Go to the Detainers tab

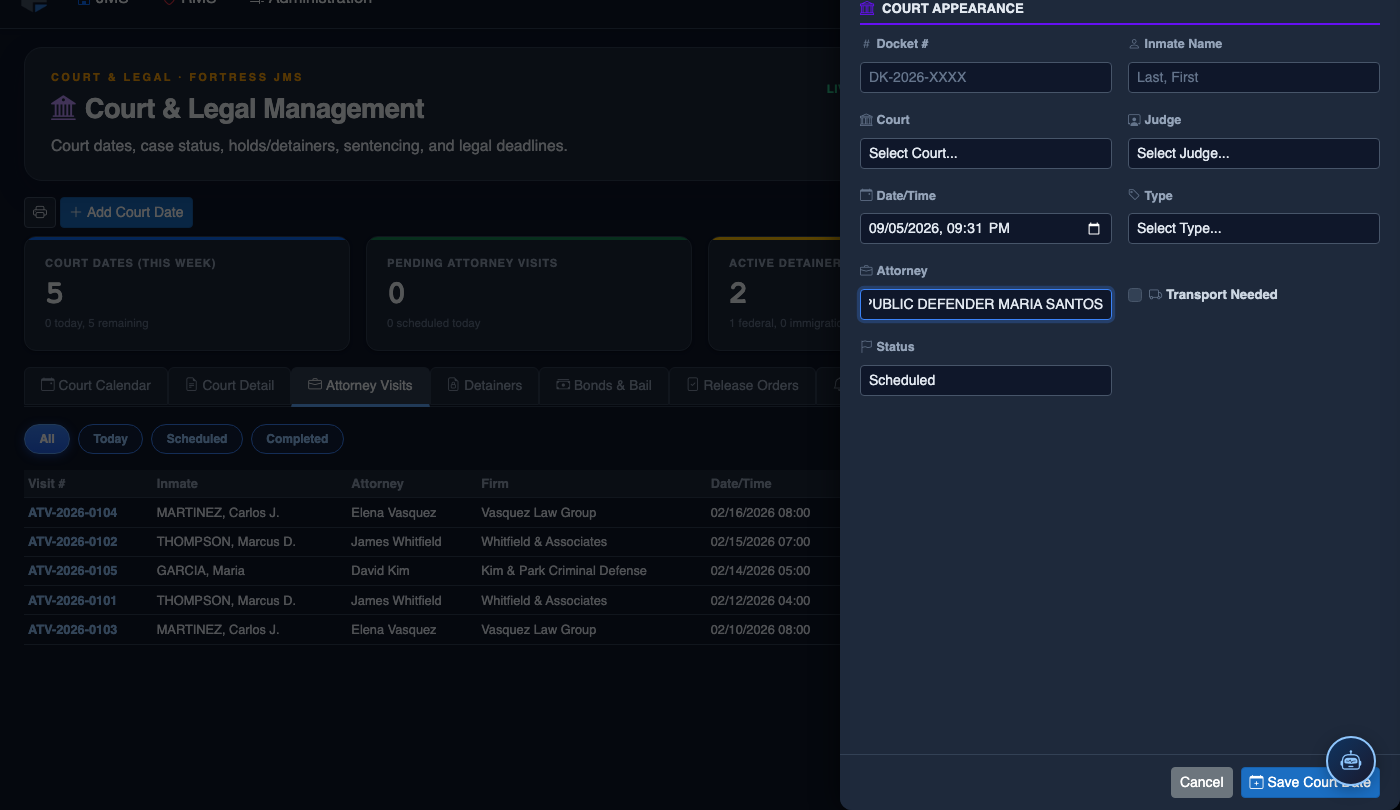pos(484,385)
